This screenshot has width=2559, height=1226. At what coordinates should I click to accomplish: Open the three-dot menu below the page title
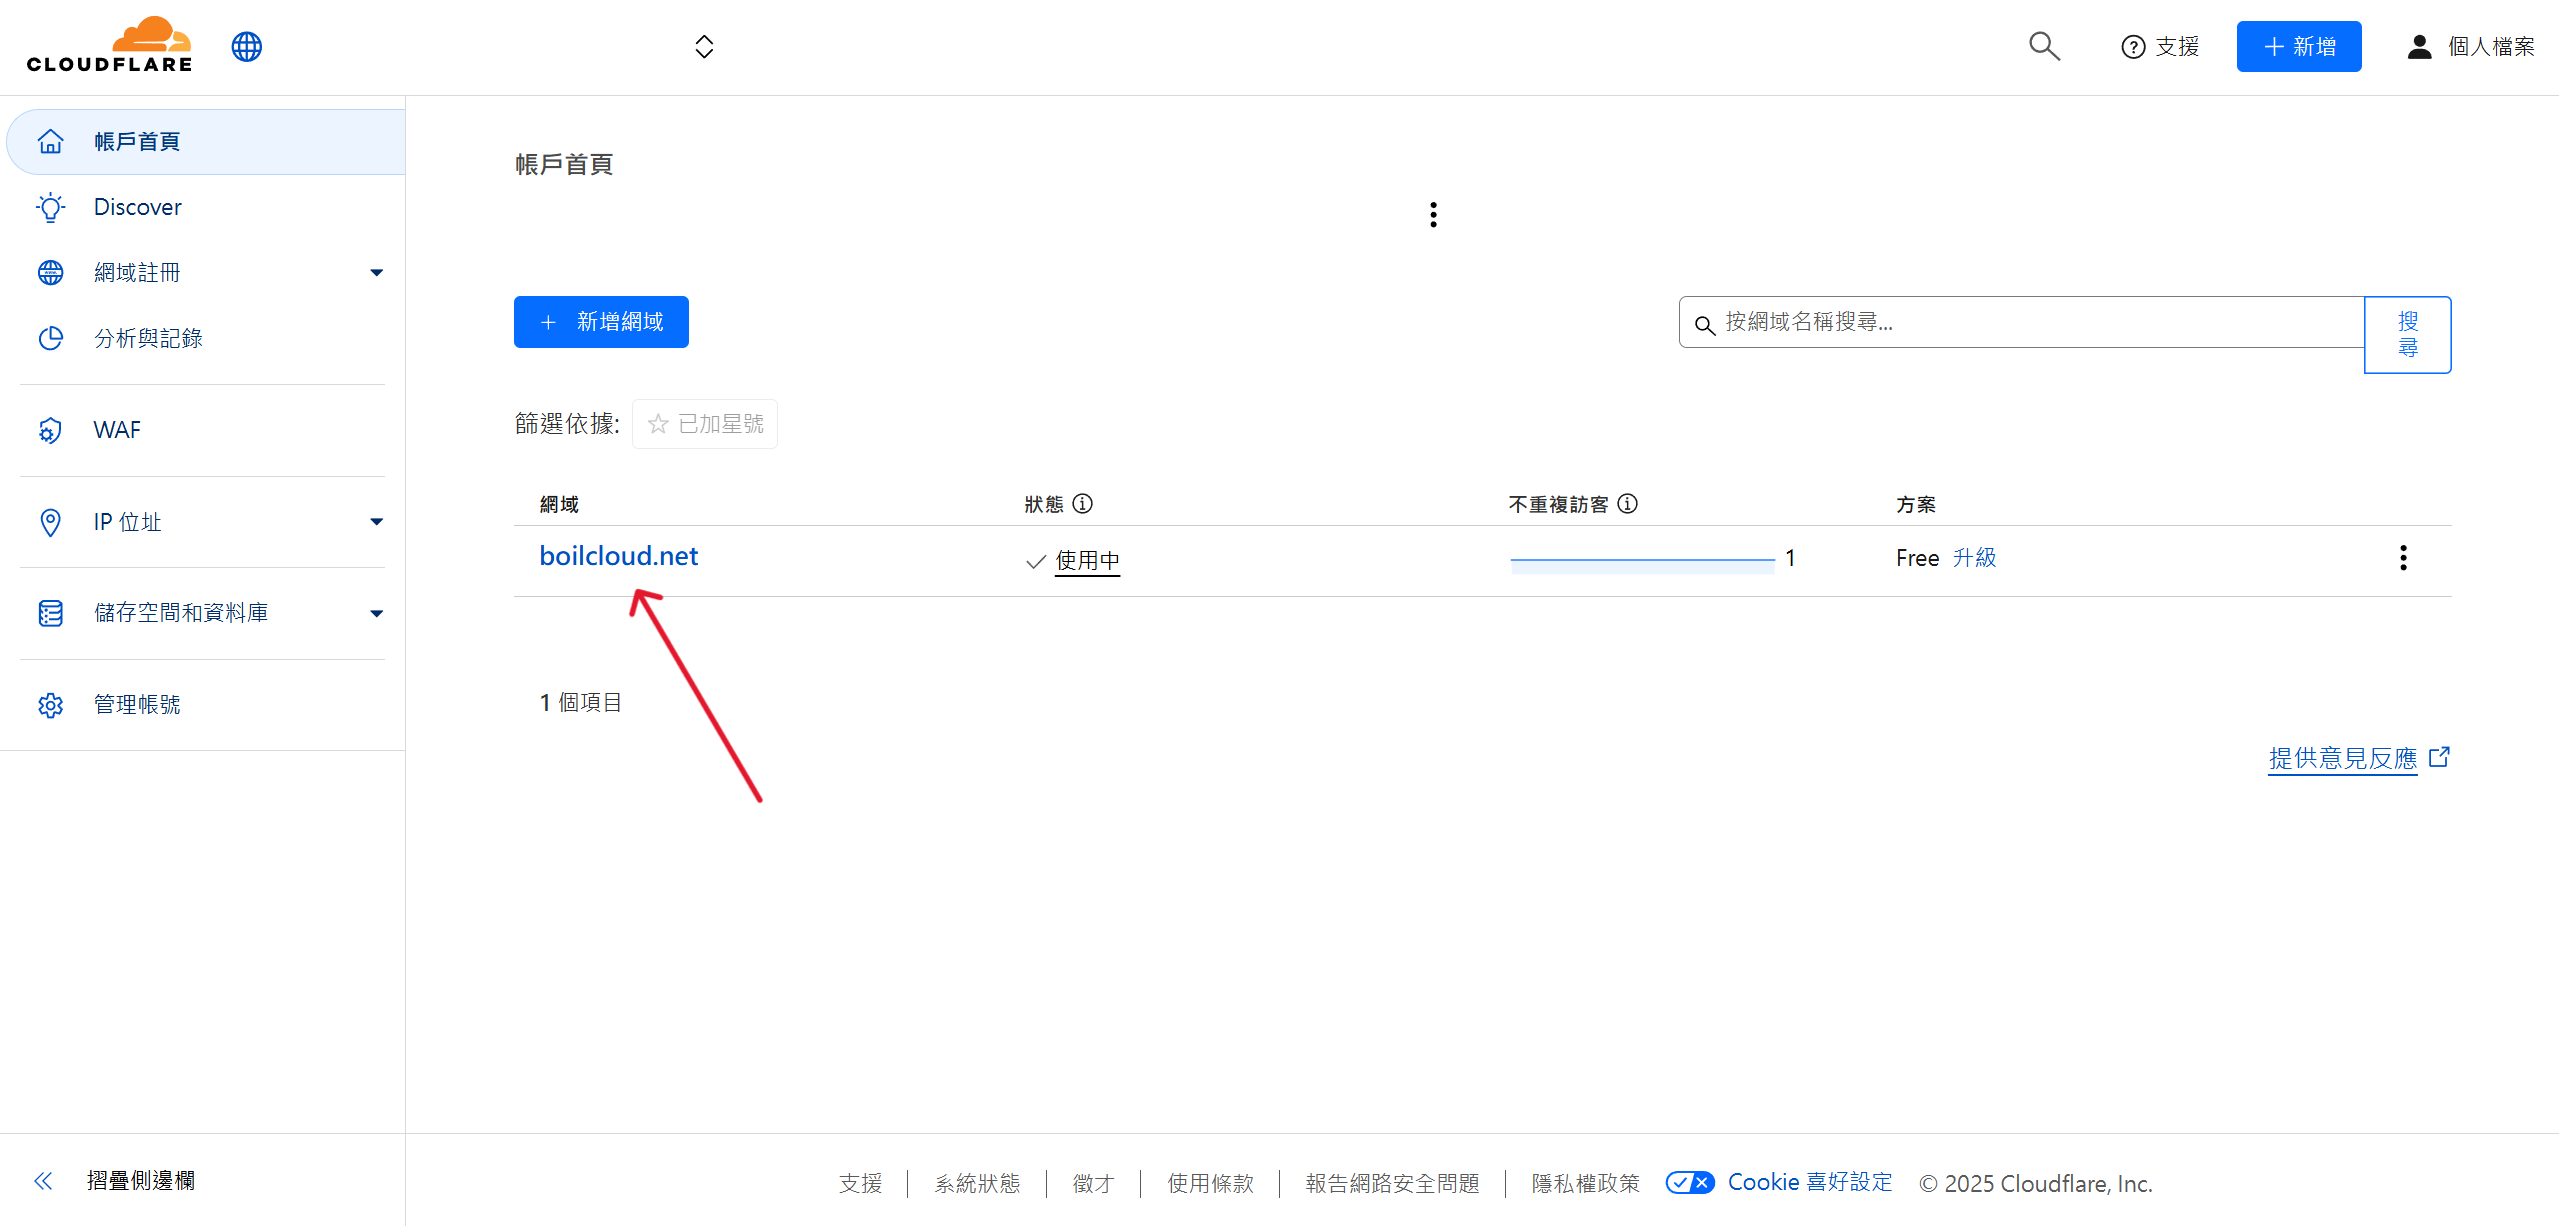tap(1433, 214)
